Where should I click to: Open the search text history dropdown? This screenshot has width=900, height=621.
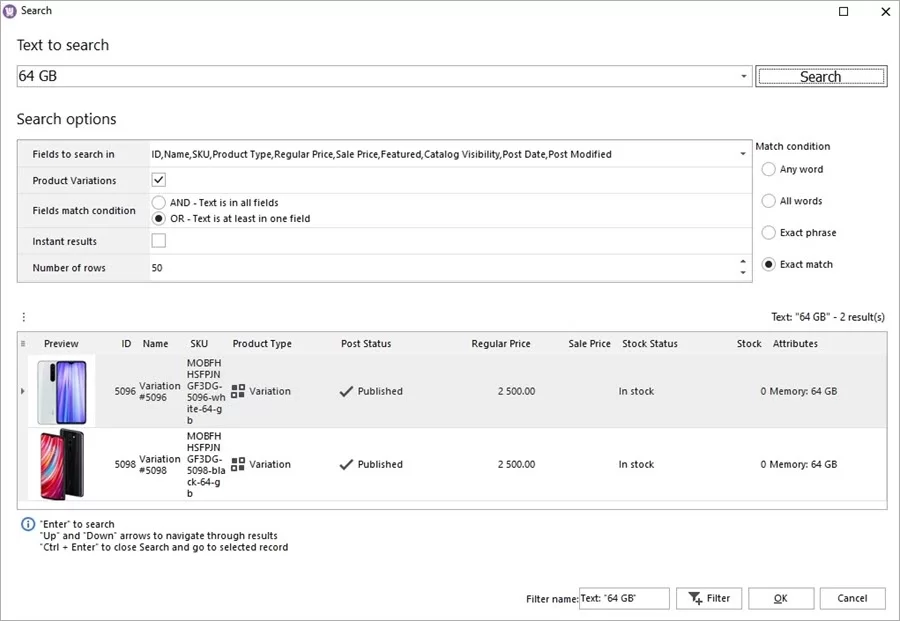coord(744,75)
